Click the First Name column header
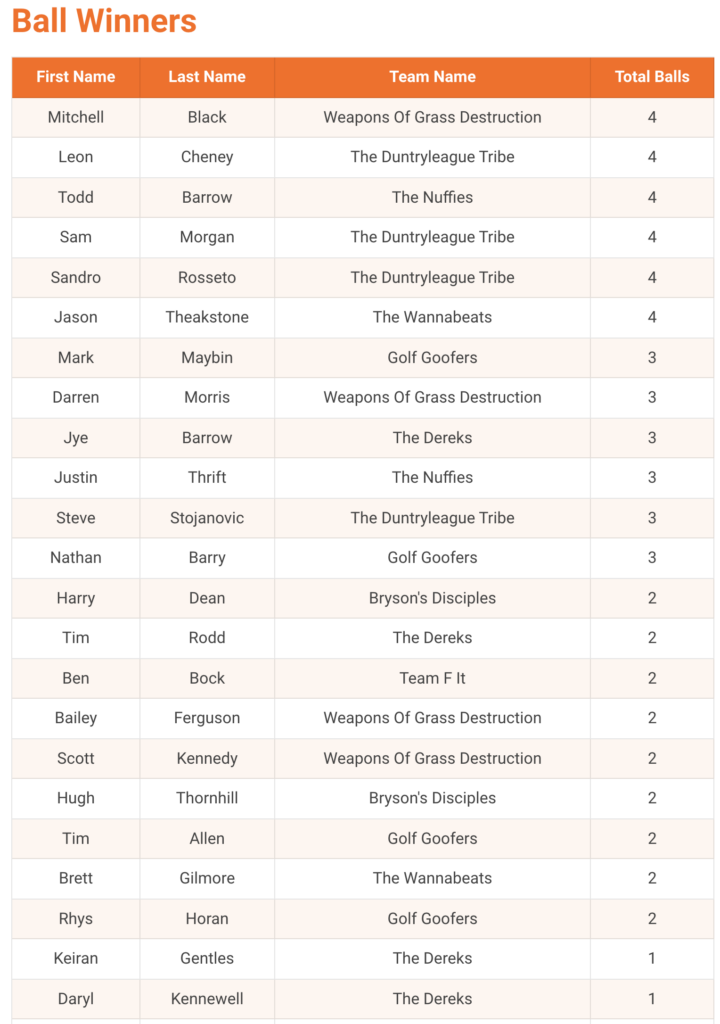The width and height of the screenshot is (720, 1024). 76,77
